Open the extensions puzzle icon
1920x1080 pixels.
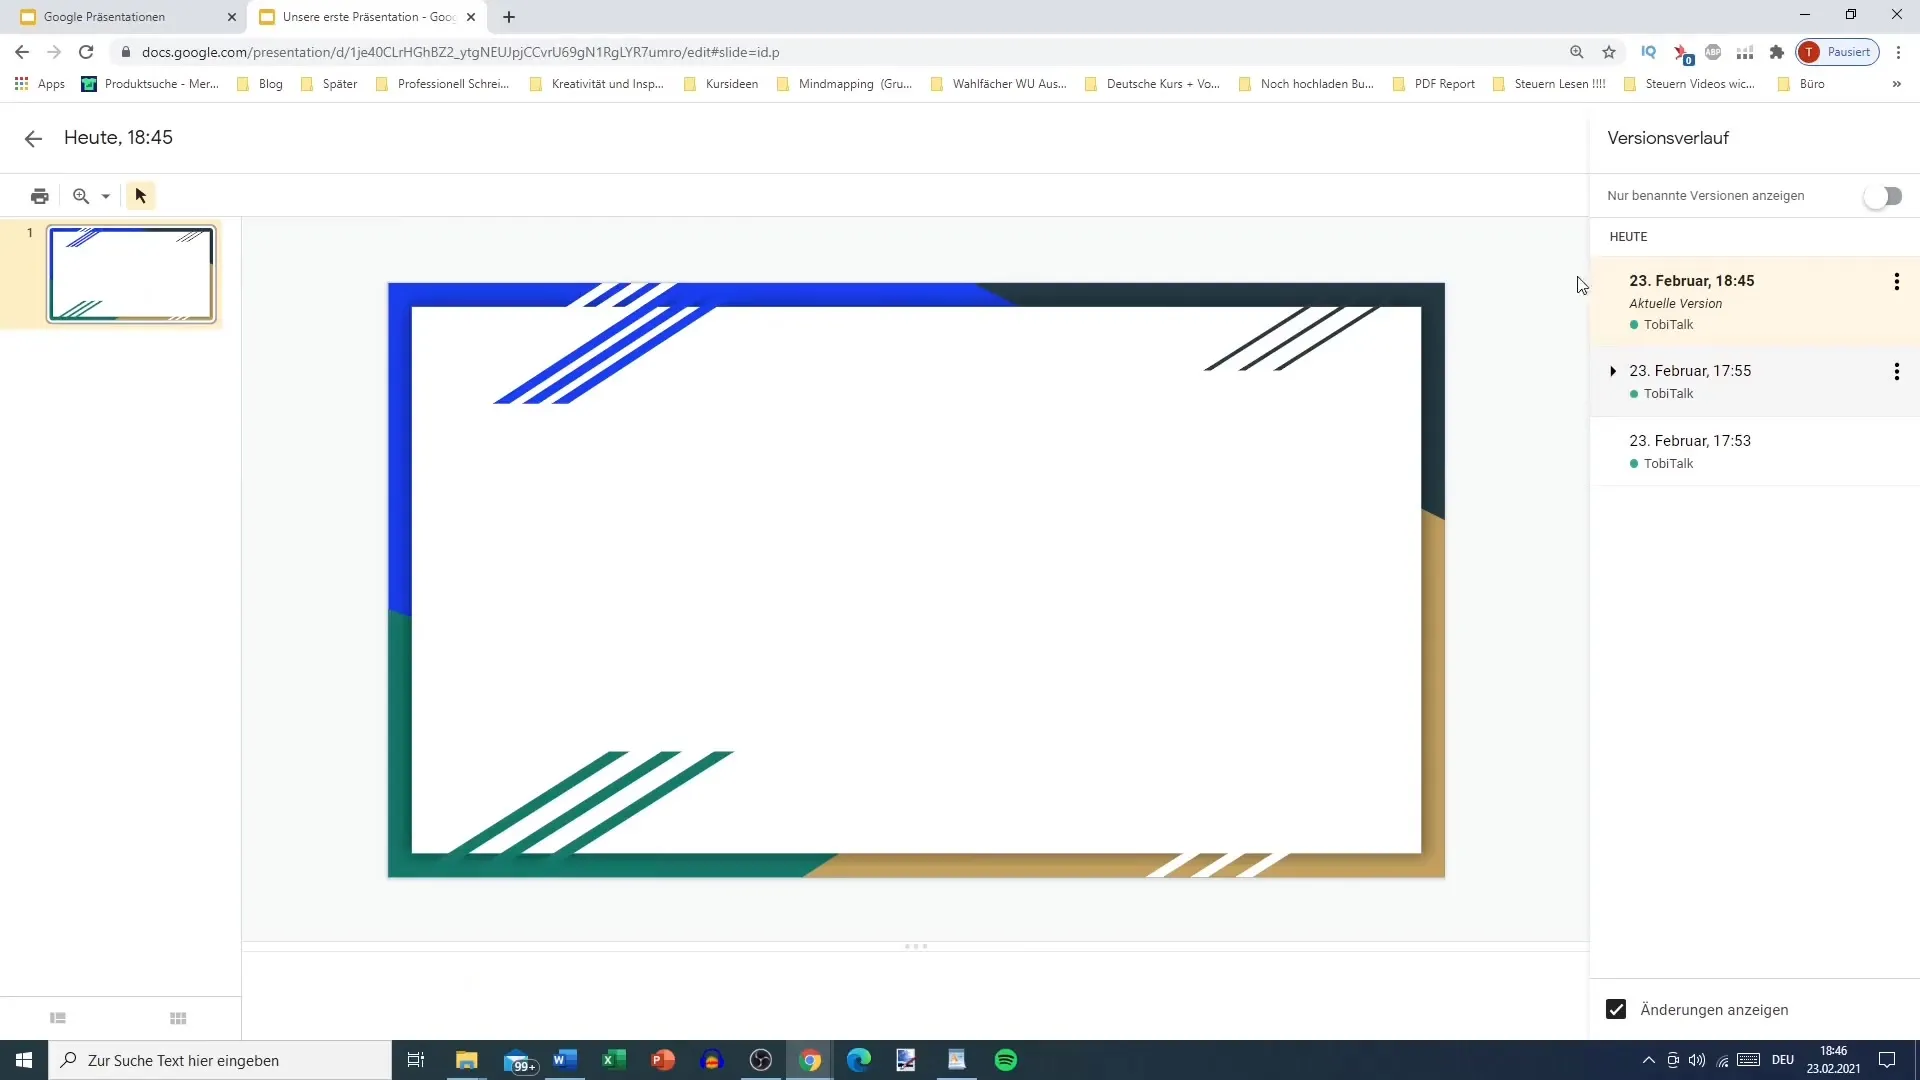[x=1777, y=52]
